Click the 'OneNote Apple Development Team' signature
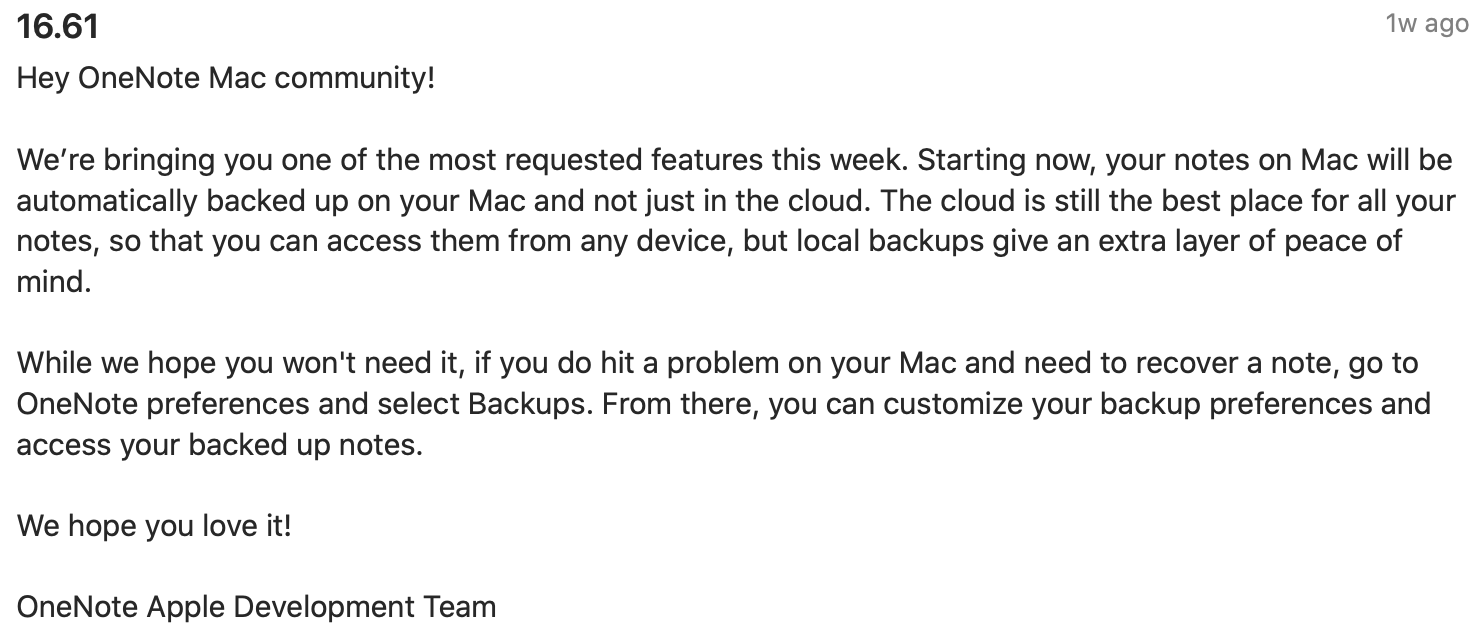 (x=257, y=607)
